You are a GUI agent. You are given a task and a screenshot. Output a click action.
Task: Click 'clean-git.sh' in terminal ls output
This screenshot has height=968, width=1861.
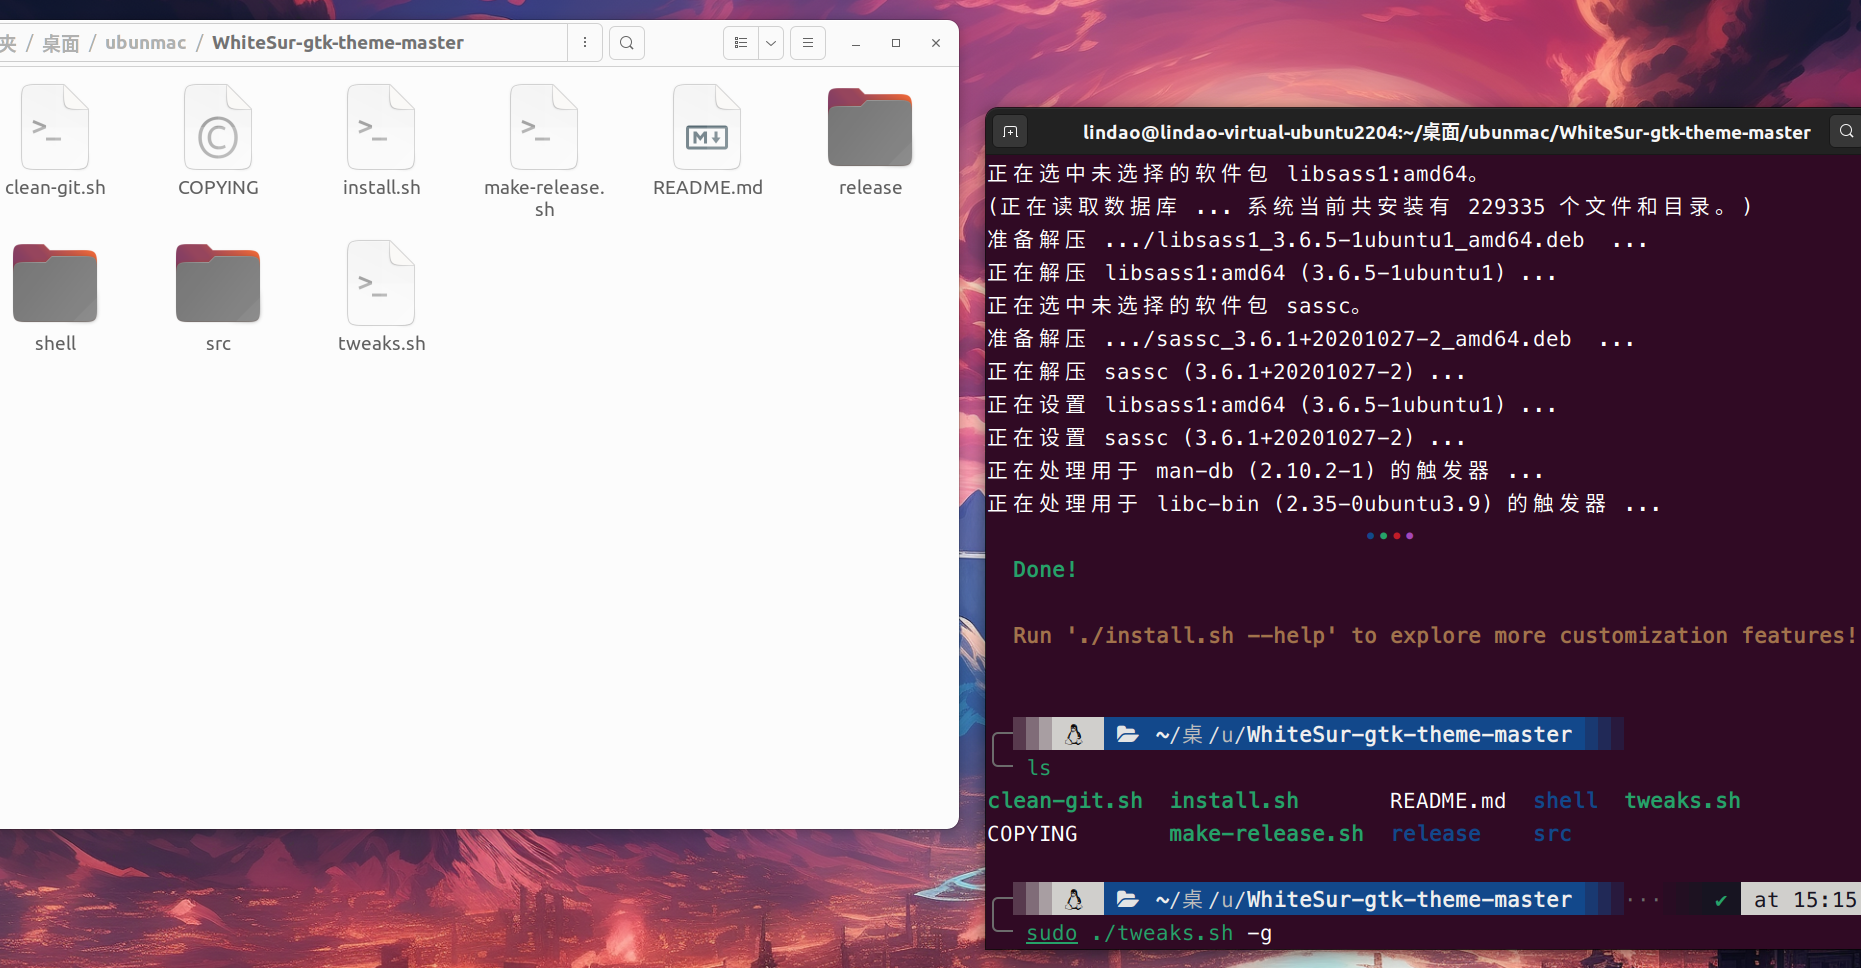[1065, 801]
